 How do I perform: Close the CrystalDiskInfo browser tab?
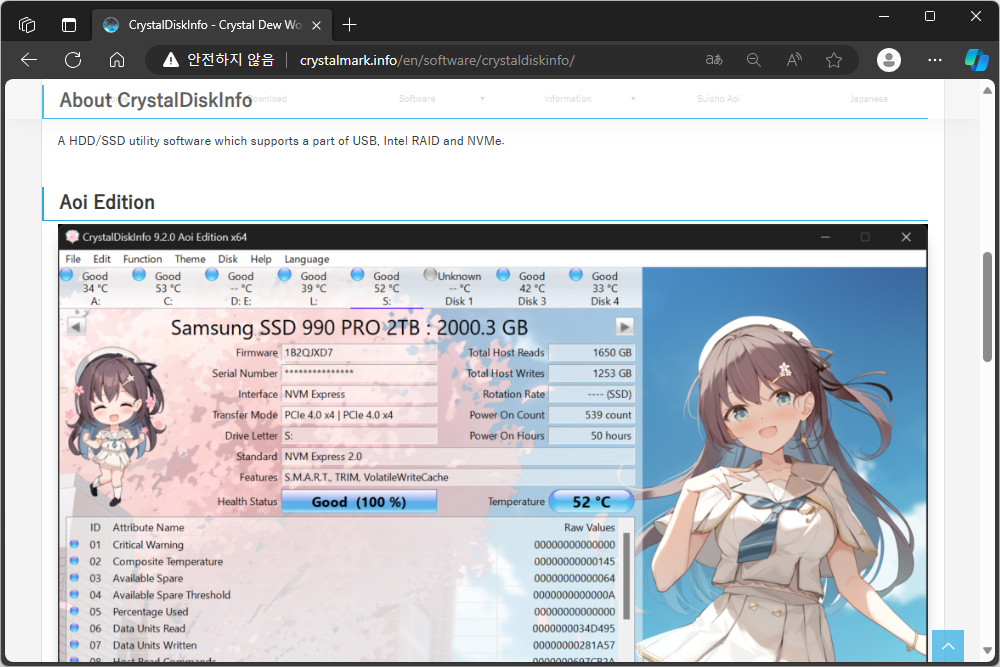(x=316, y=26)
